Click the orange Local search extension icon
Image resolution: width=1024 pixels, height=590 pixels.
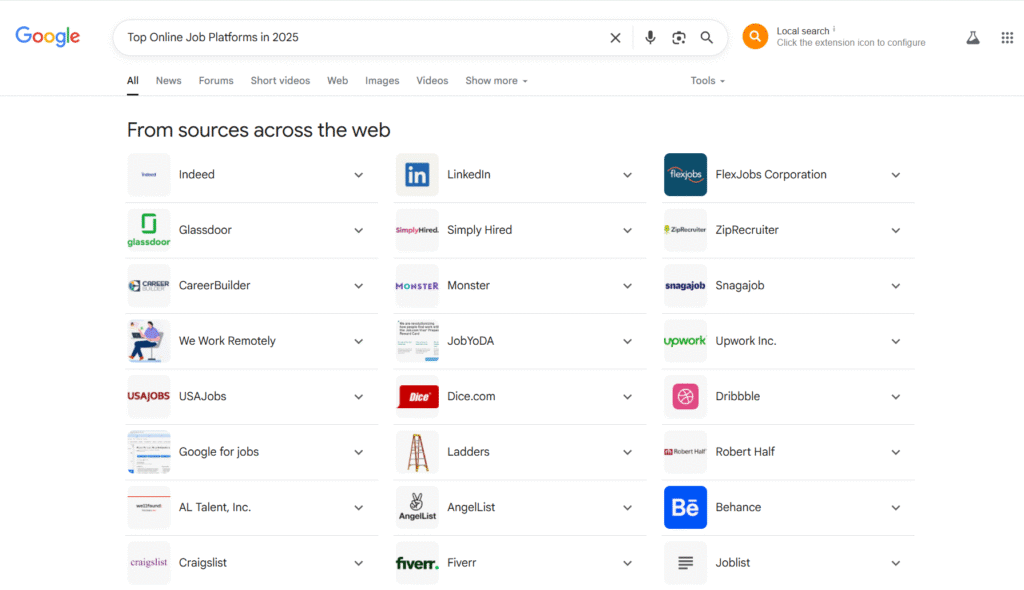(755, 37)
